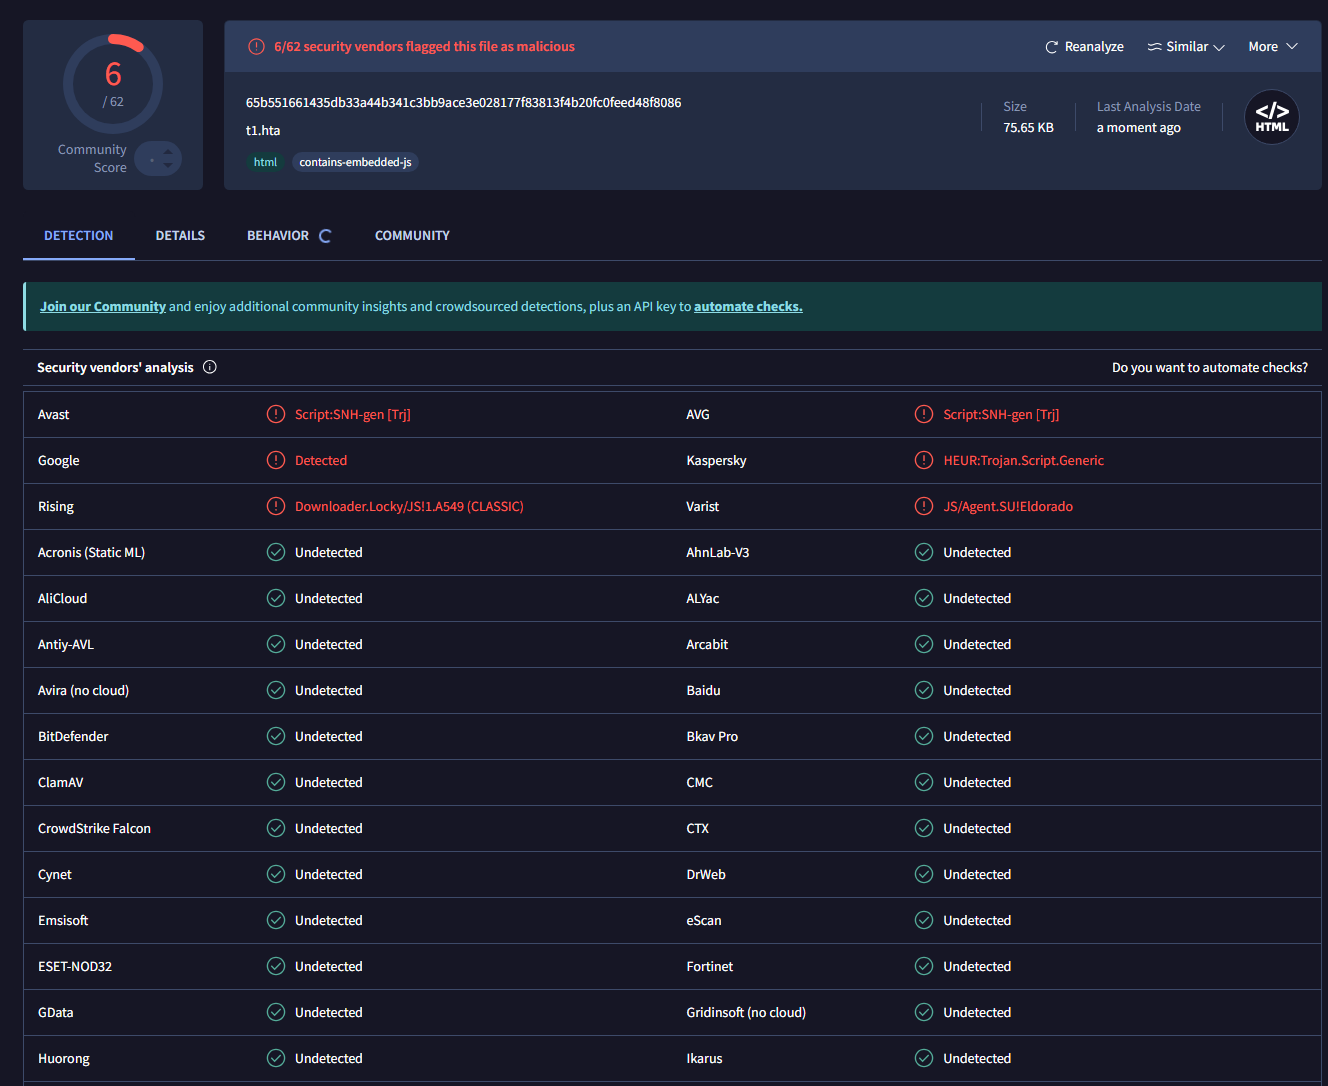This screenshot has width=1328, height=1086.
Task: Click the alert icon beside AVG result
Action: point(924,414)
